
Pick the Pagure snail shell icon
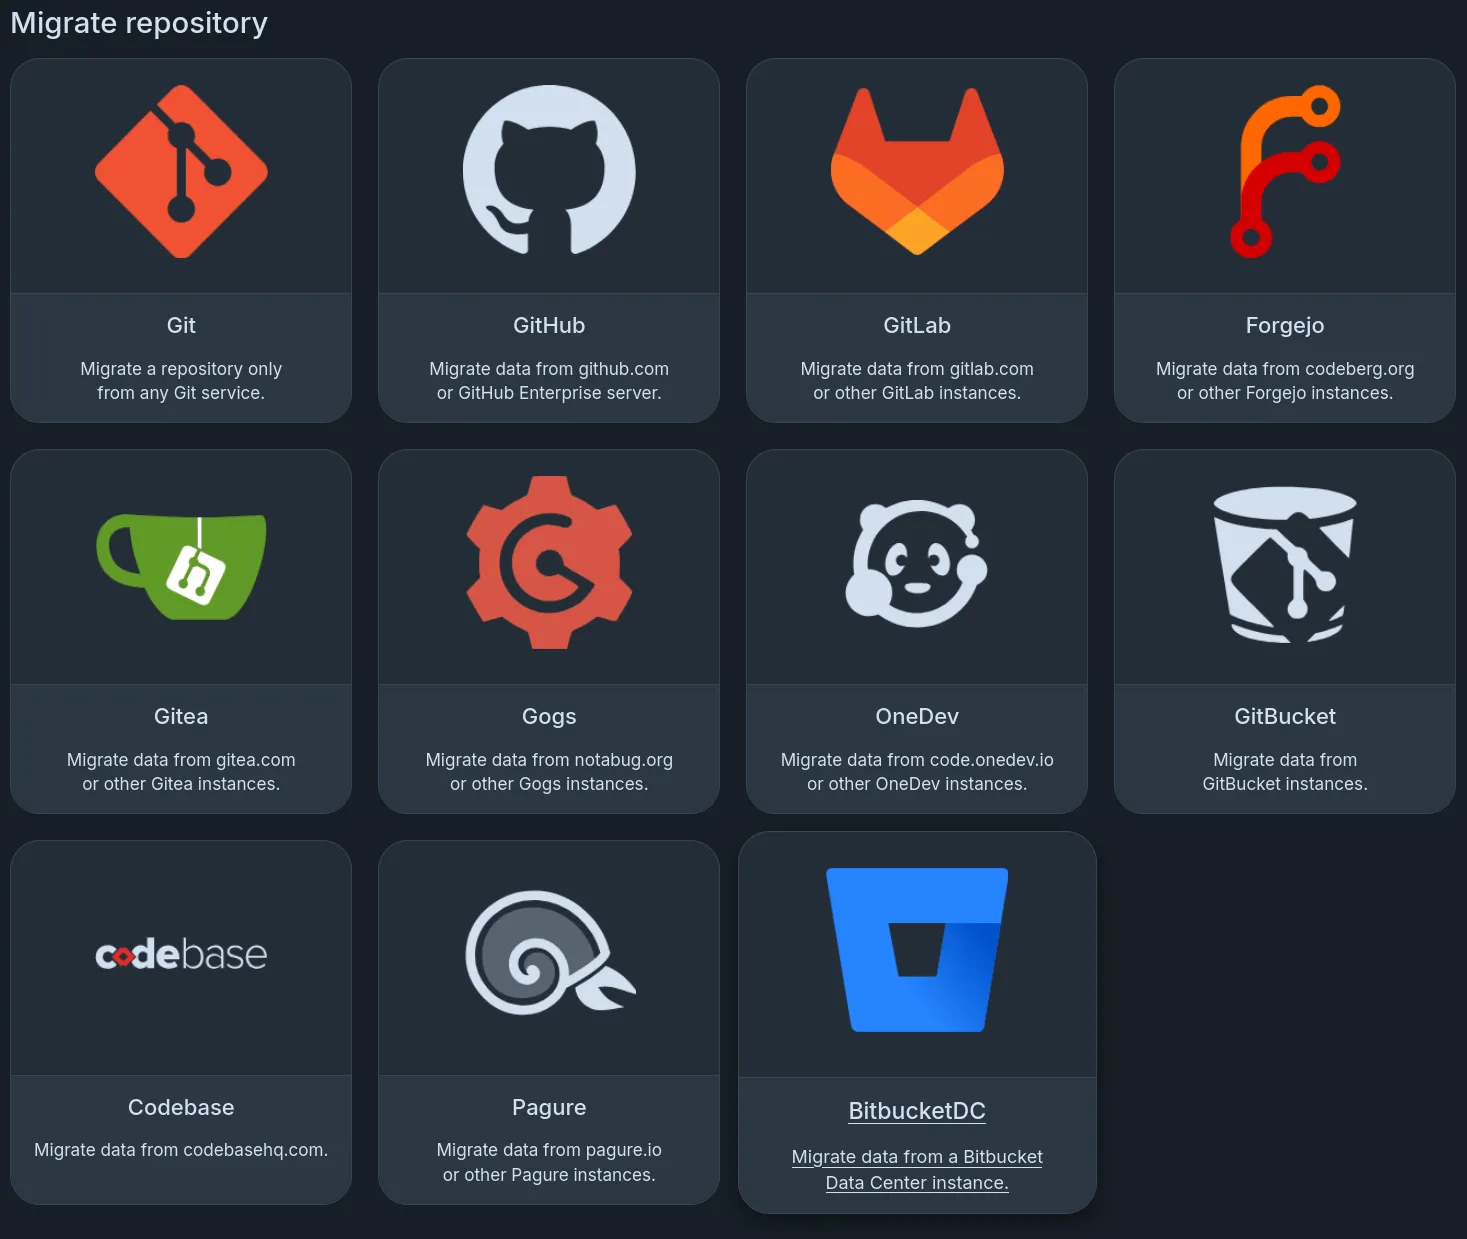pos(549,953)
